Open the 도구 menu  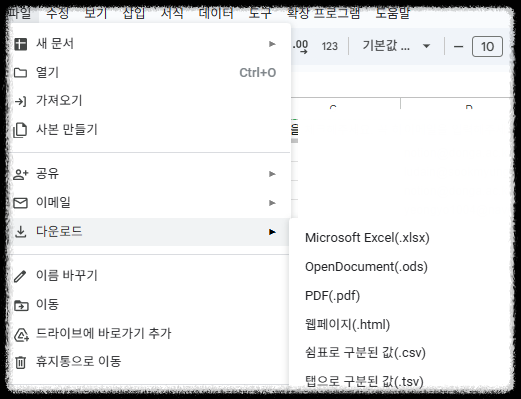point(260,13)
